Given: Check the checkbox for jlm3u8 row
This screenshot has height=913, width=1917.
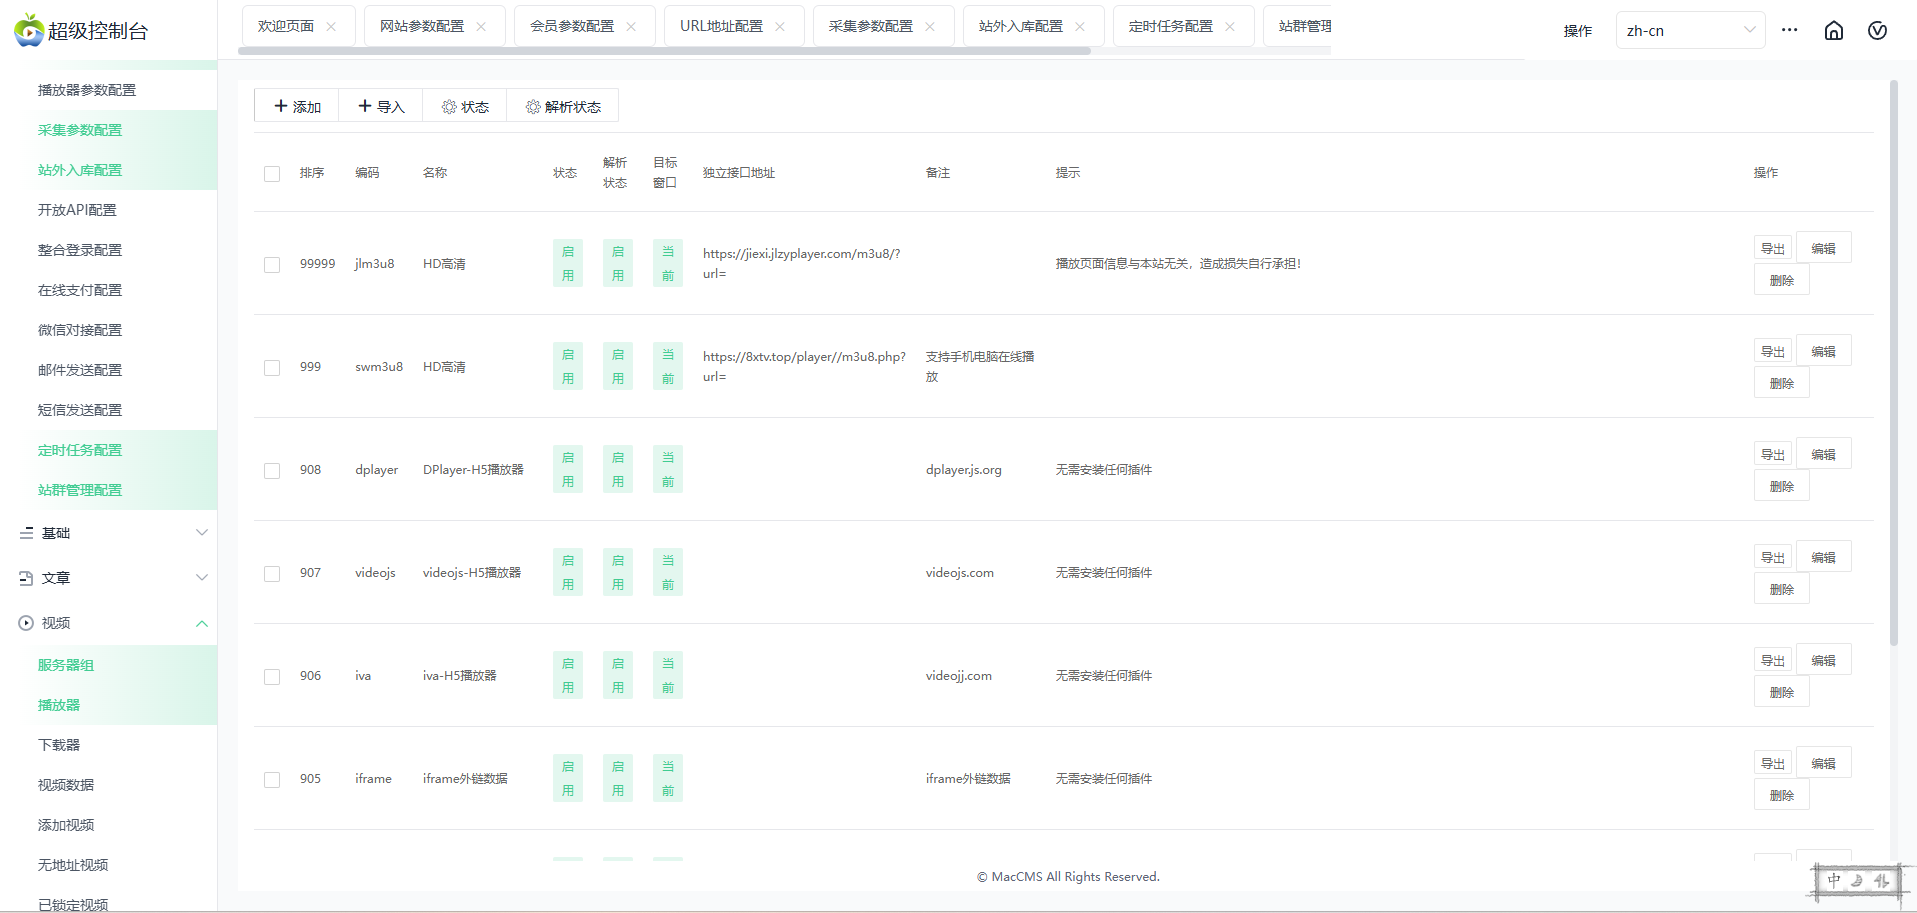Looking at the screenshot, I should pyautogui.click(x=272, y=265).
